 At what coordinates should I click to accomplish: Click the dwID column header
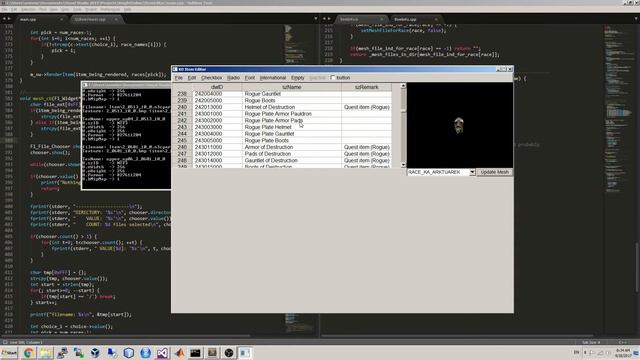click(217, 87)
